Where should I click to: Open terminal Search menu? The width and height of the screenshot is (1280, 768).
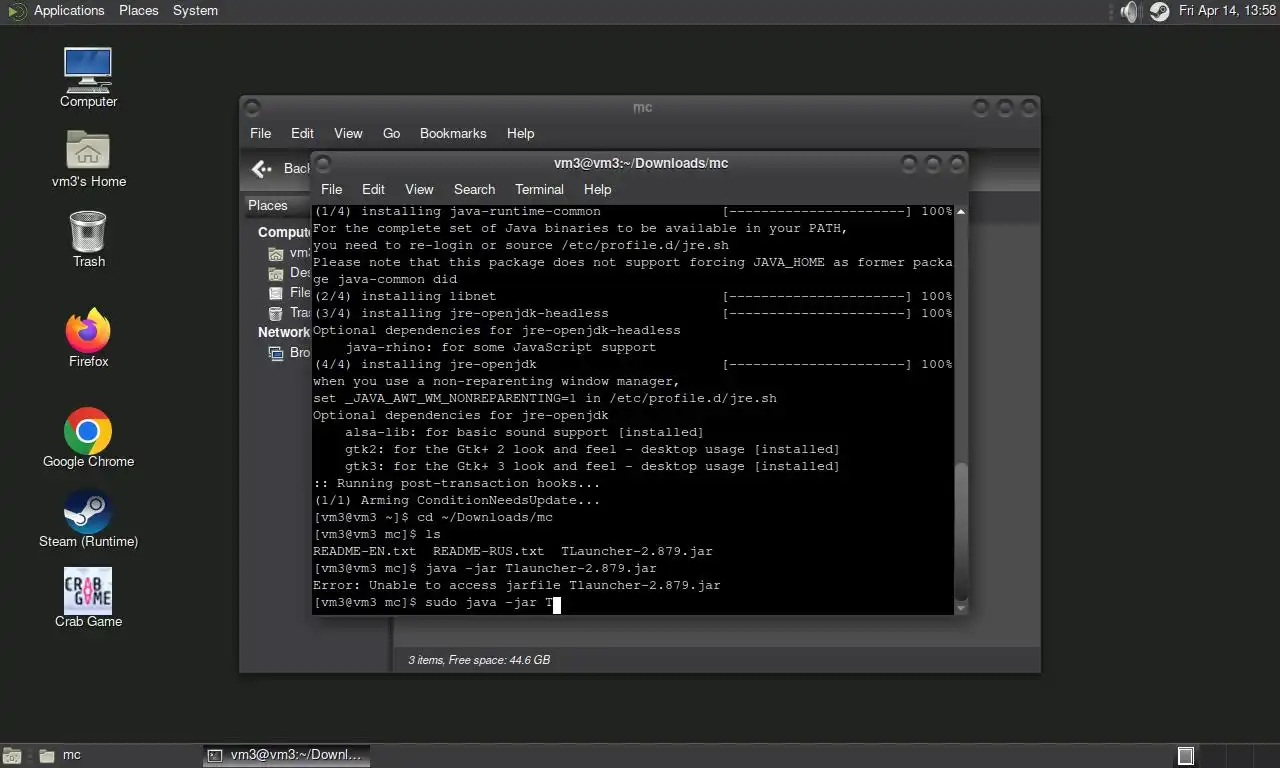click(x=474, y=189)
